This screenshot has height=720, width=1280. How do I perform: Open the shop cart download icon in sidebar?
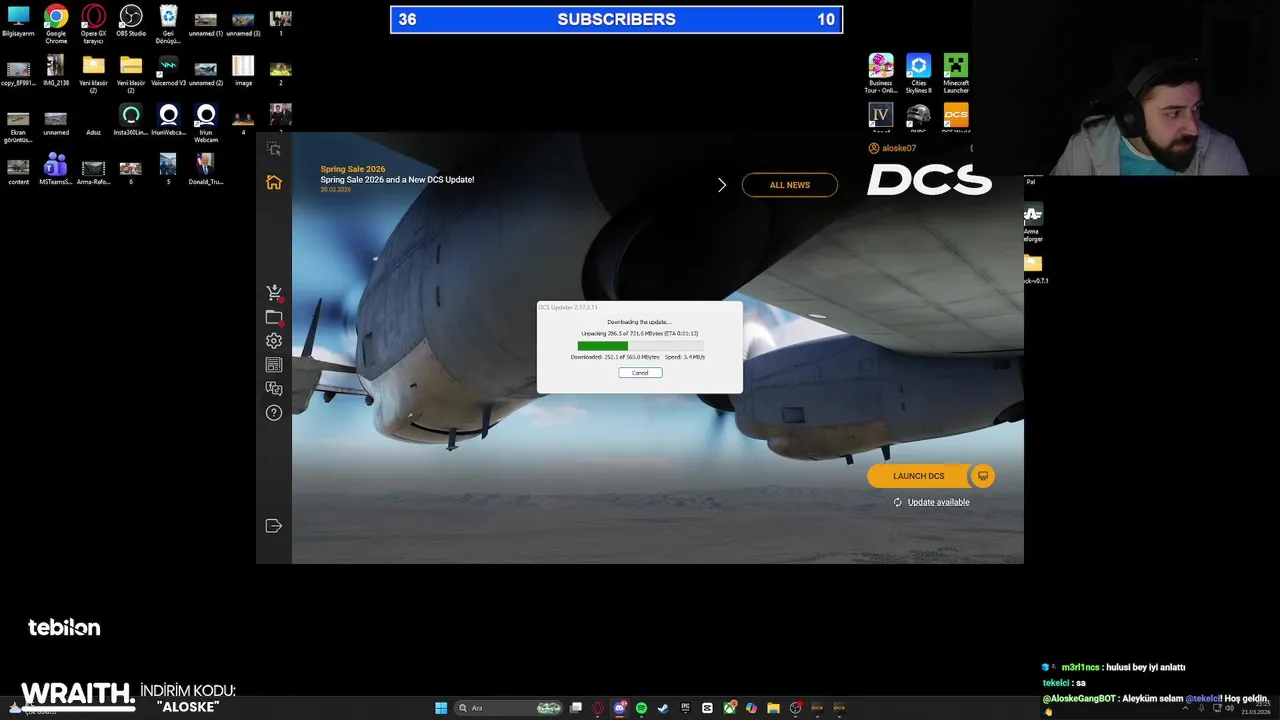(273, 293)
